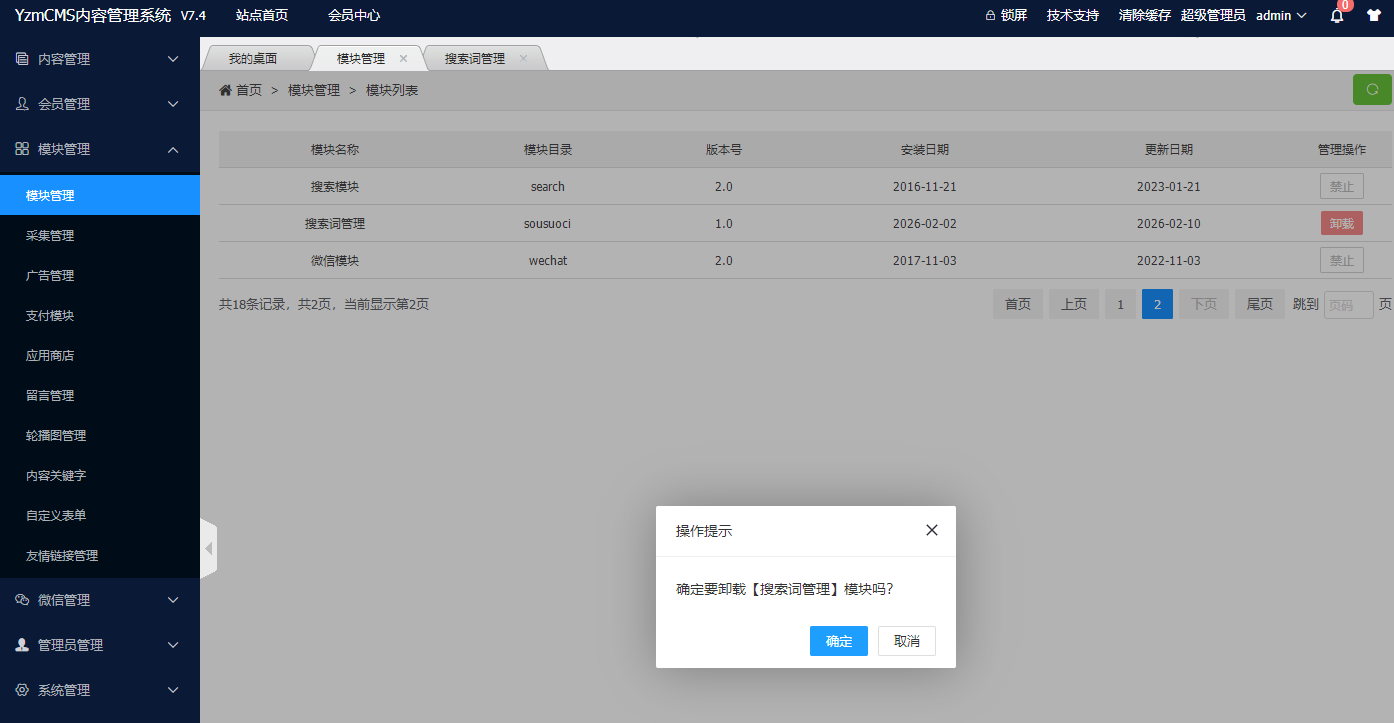Switch to the 我的桌面 tab
This screenshot has height=723, width=1394.
point(254,57)
